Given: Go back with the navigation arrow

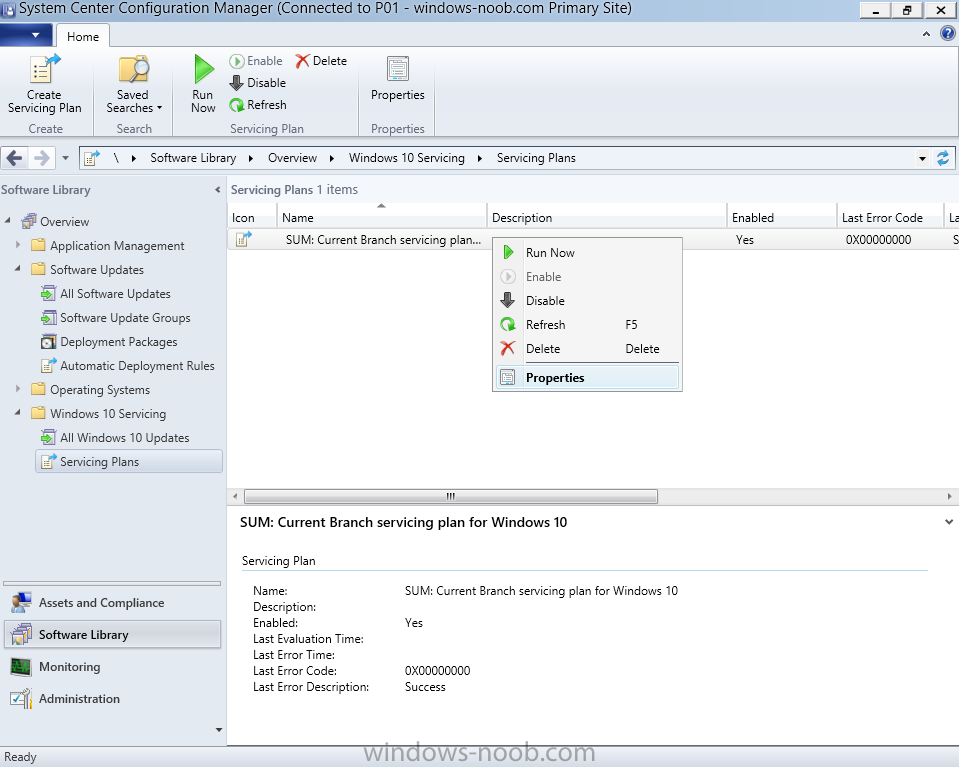Looking at the screenshot, I should [x=15, y=158].
